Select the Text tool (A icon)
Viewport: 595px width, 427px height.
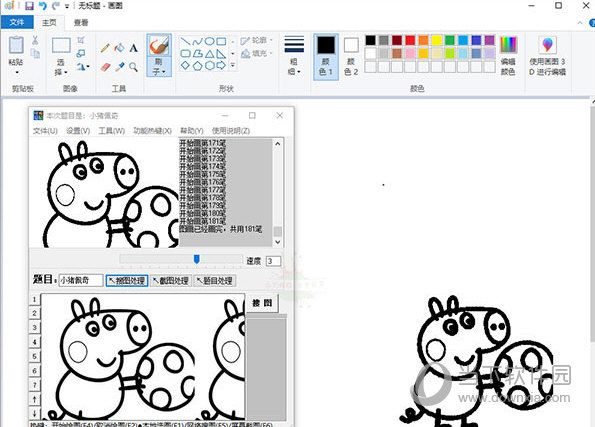133,48
